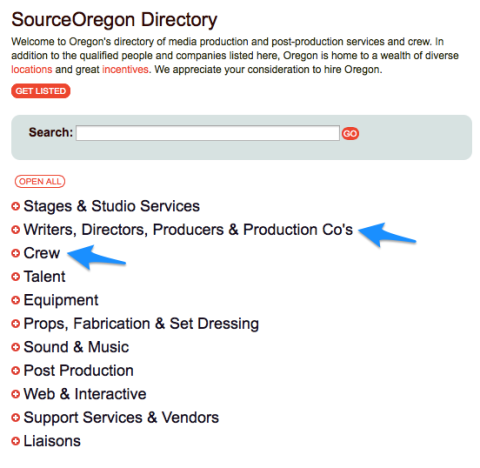Open the Crew category label
This screenshot has width=480, height=468.
[x=42, y=253]
